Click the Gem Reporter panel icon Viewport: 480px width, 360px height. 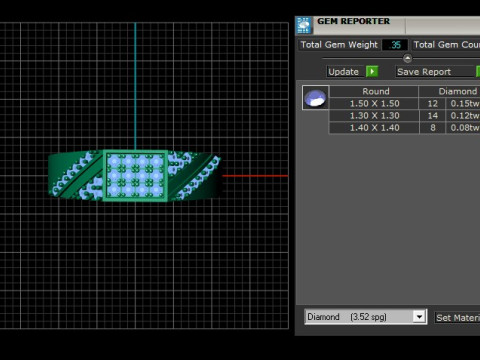(303, 25)
